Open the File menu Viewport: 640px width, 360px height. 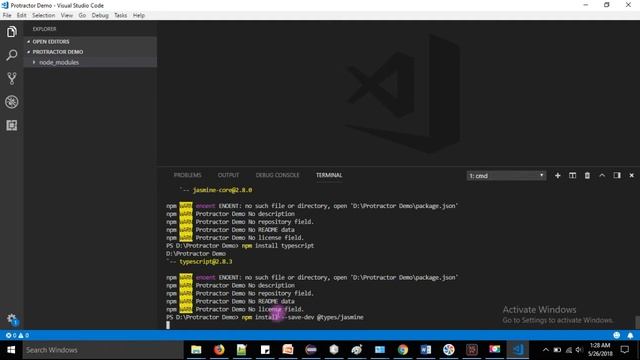[7, 16]
